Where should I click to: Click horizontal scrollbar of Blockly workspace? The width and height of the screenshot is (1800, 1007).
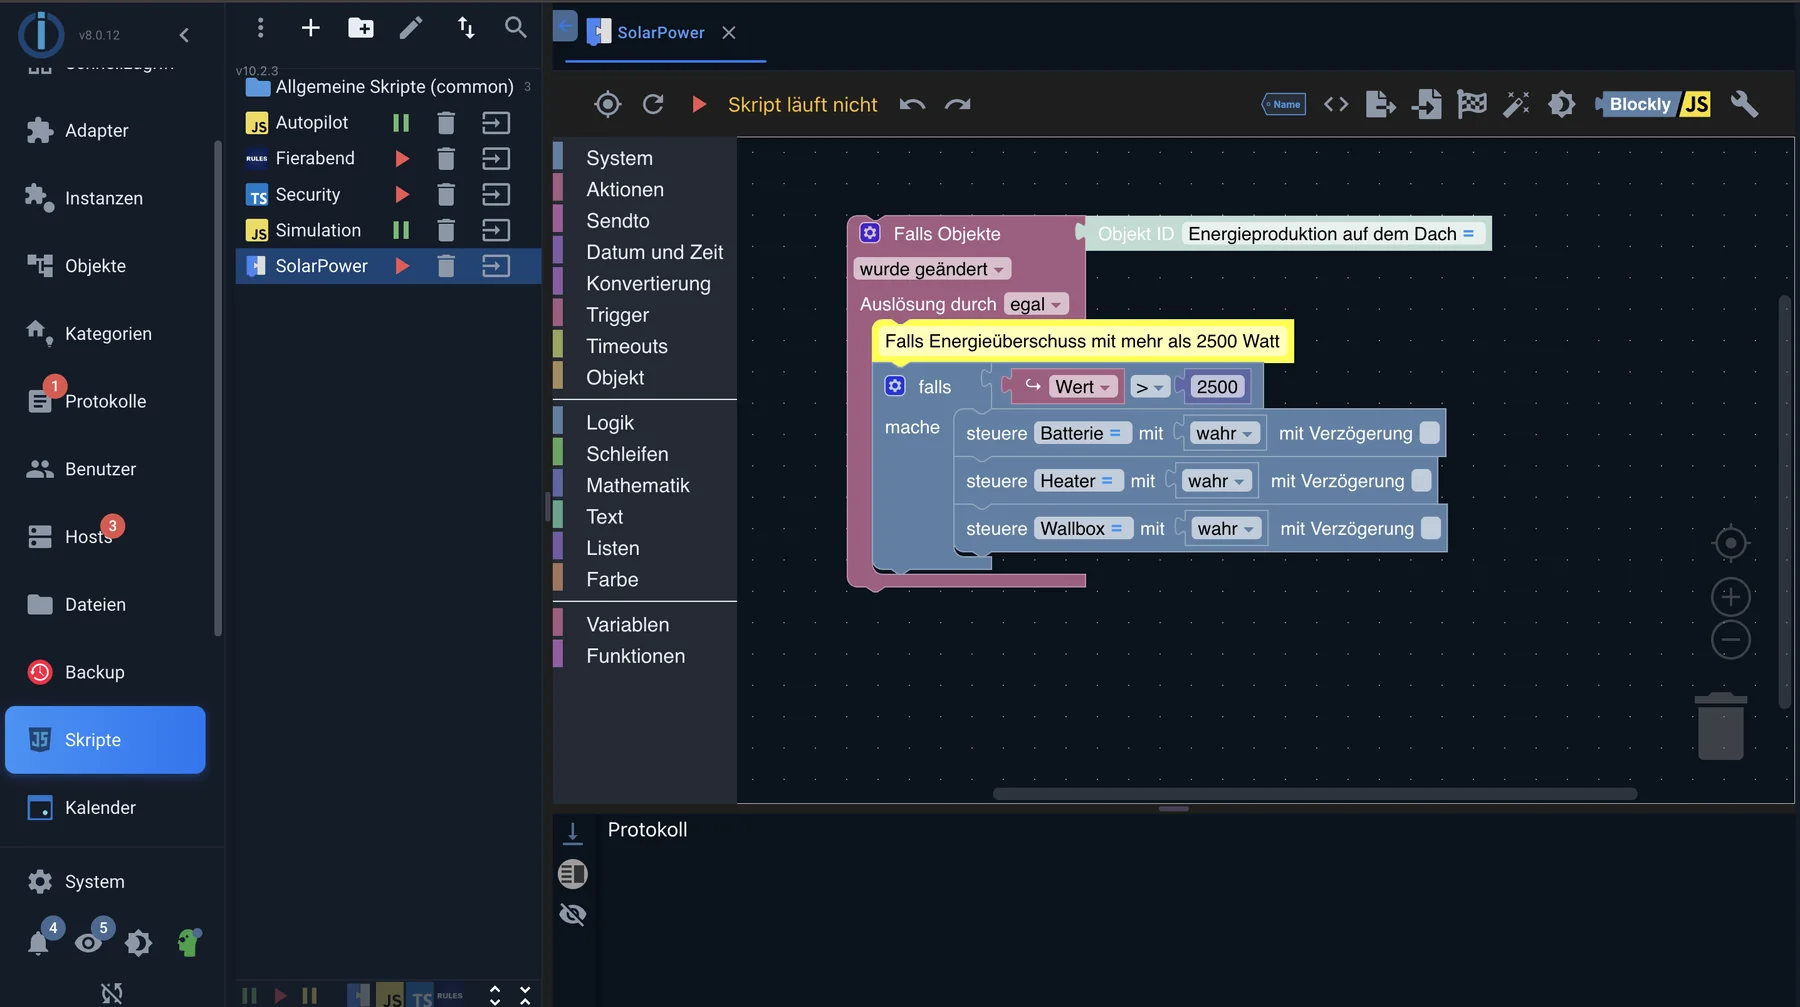[x=1315, y=794]
